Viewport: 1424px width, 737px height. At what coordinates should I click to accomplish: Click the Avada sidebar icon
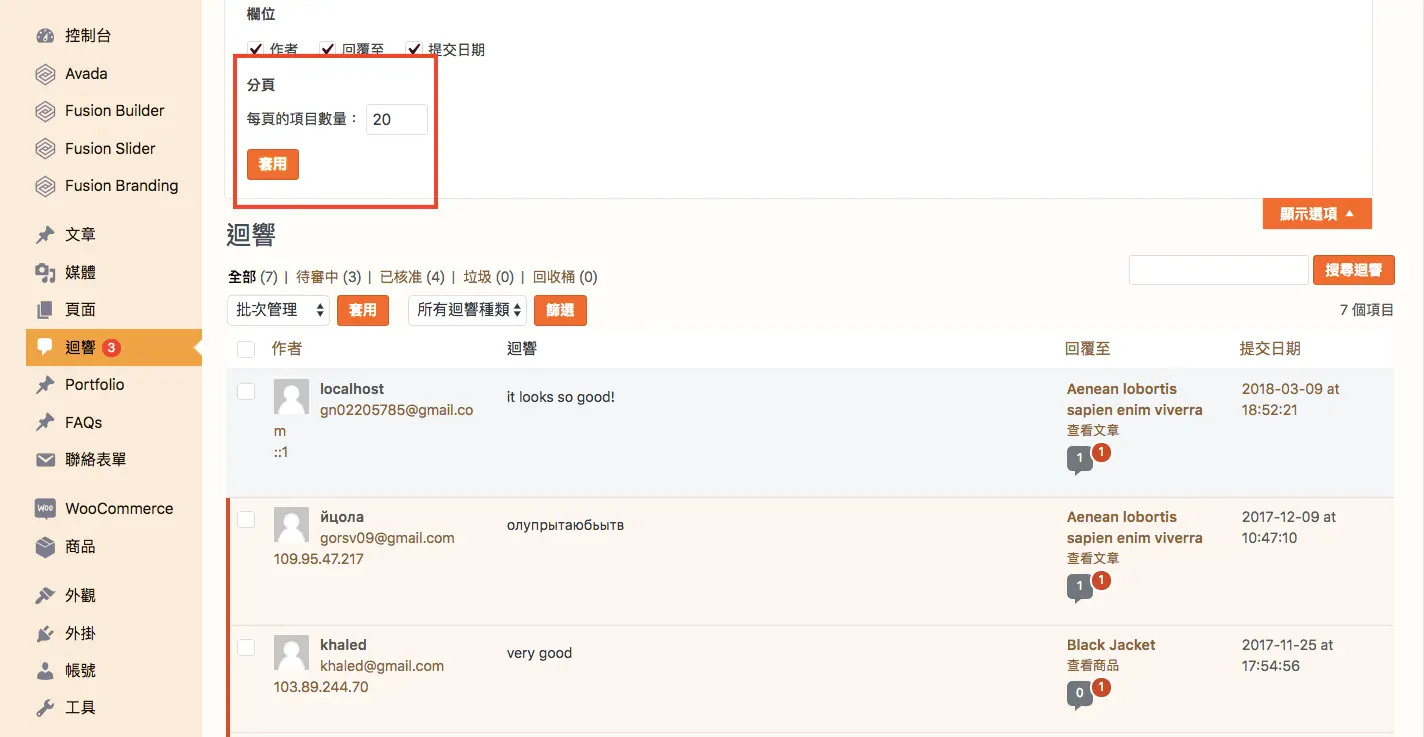pyautogui.click(x=45, y=74)
